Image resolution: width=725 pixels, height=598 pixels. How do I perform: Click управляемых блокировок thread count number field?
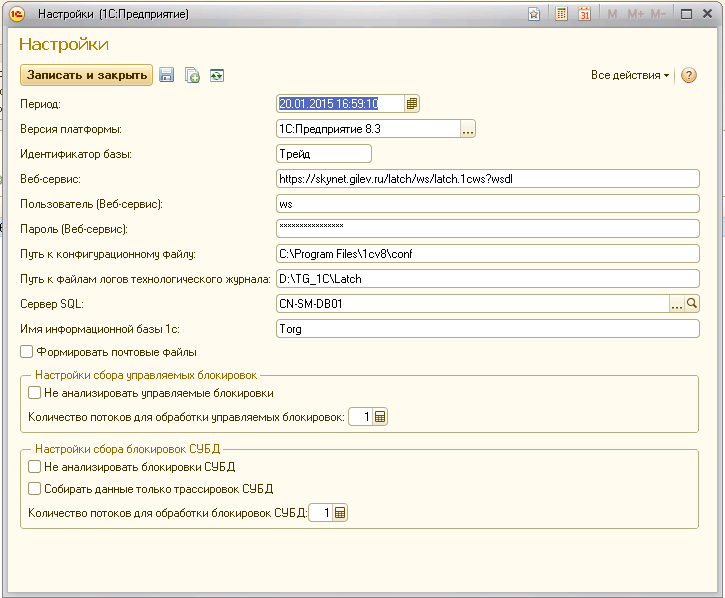coord(361,417)
